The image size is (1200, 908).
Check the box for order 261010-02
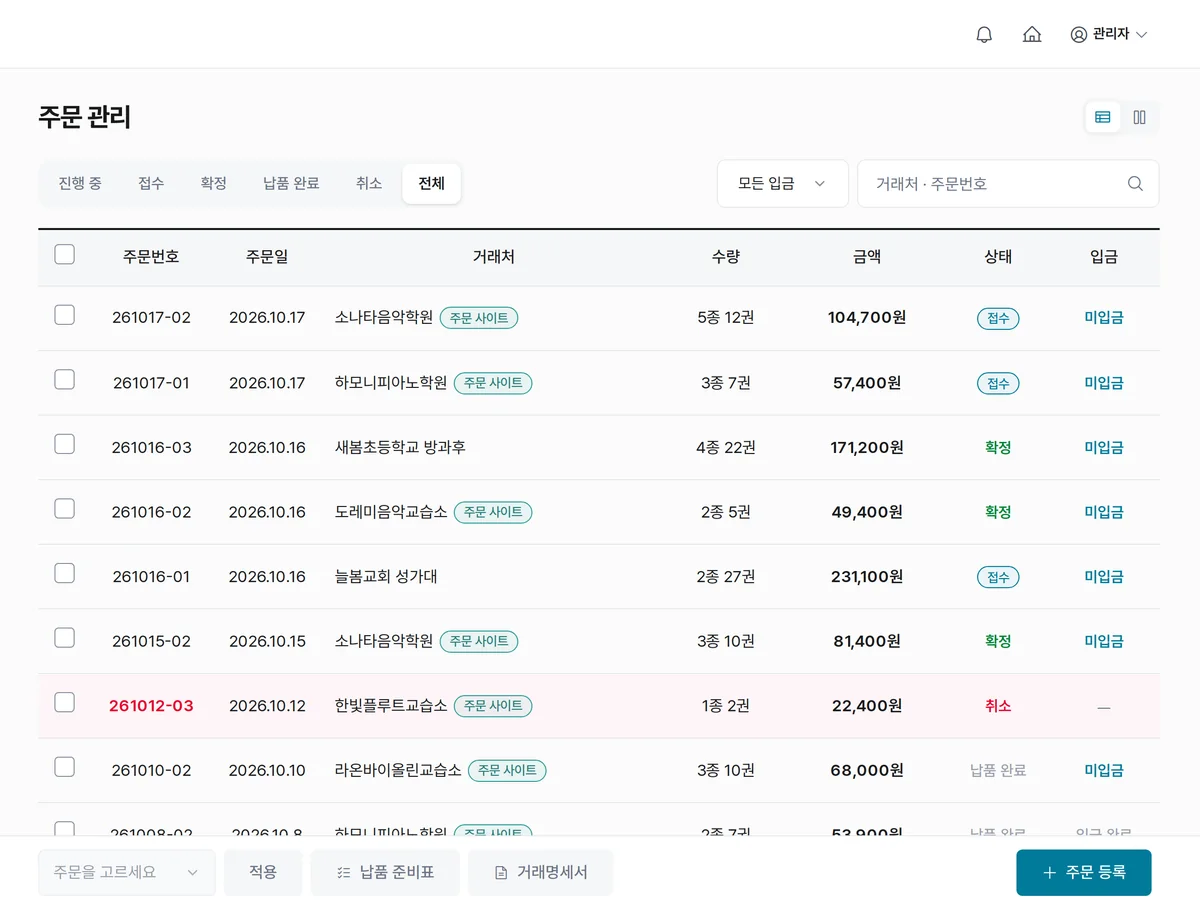[x=64, y=767]
